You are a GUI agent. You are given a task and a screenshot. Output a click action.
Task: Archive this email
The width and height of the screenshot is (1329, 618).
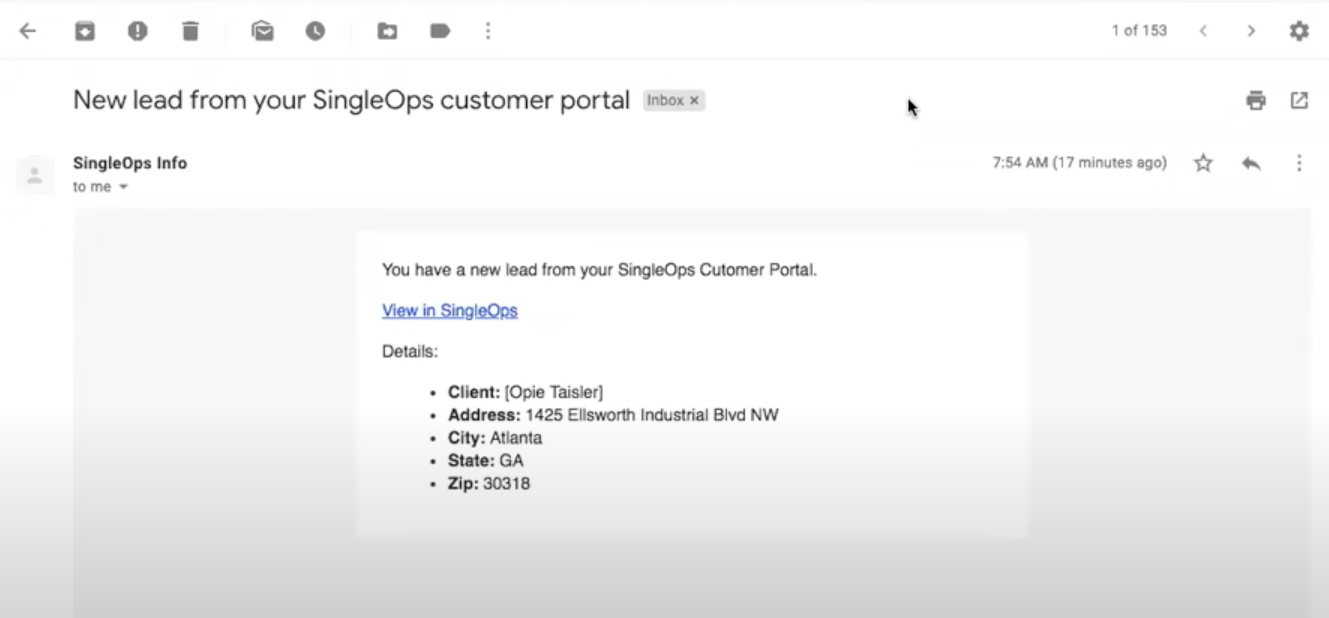[85, 31]
